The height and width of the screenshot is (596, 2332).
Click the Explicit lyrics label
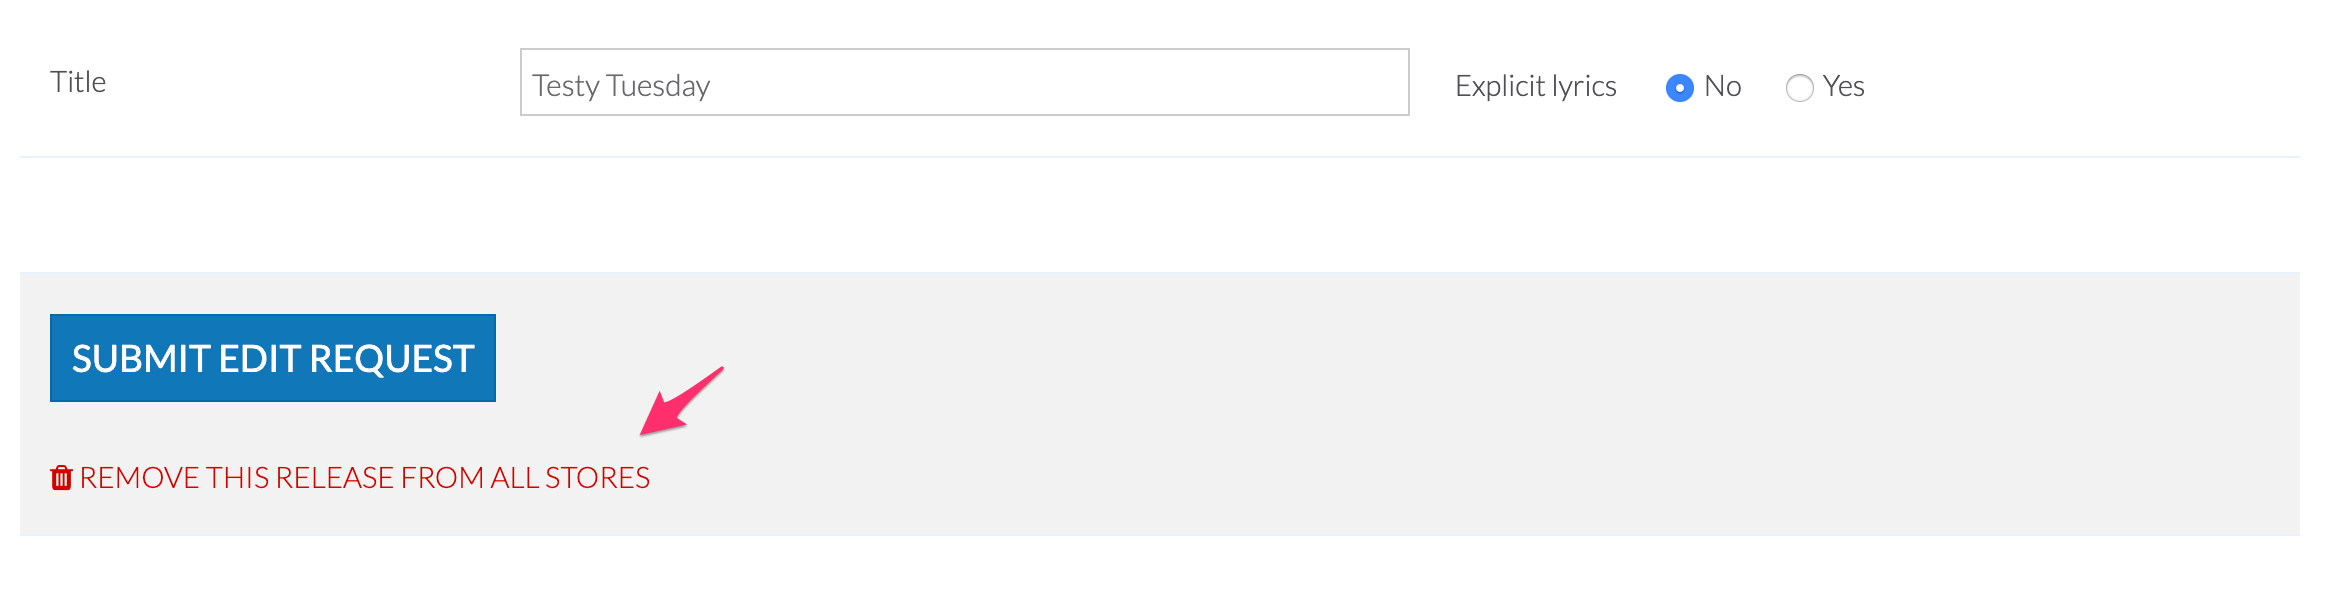(x=1536, y=87)
